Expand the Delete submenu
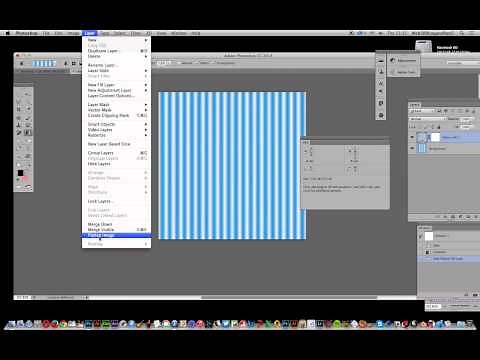 116,56
